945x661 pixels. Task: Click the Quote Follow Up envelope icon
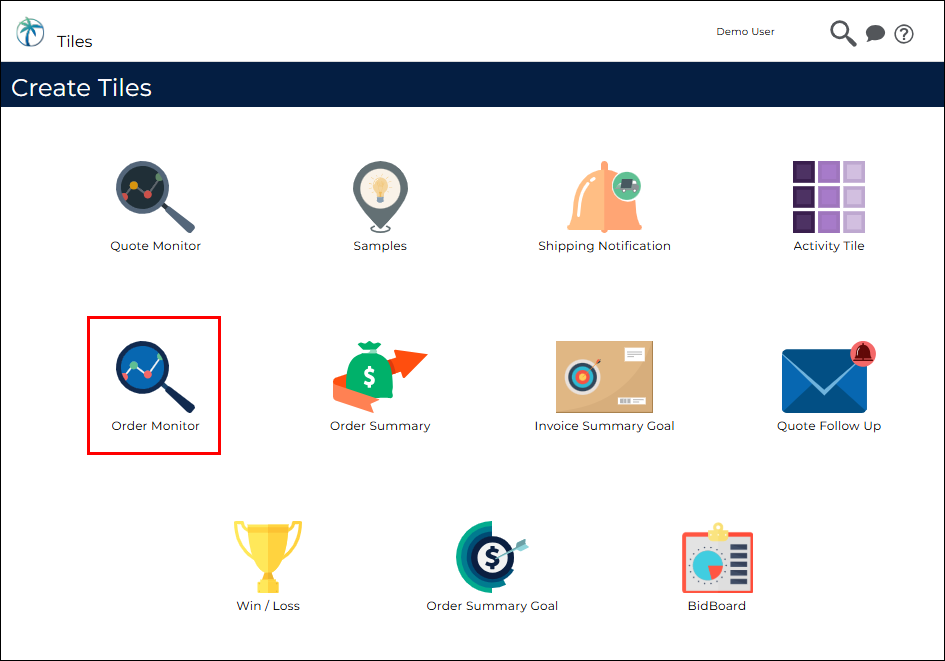coord(829,377)
